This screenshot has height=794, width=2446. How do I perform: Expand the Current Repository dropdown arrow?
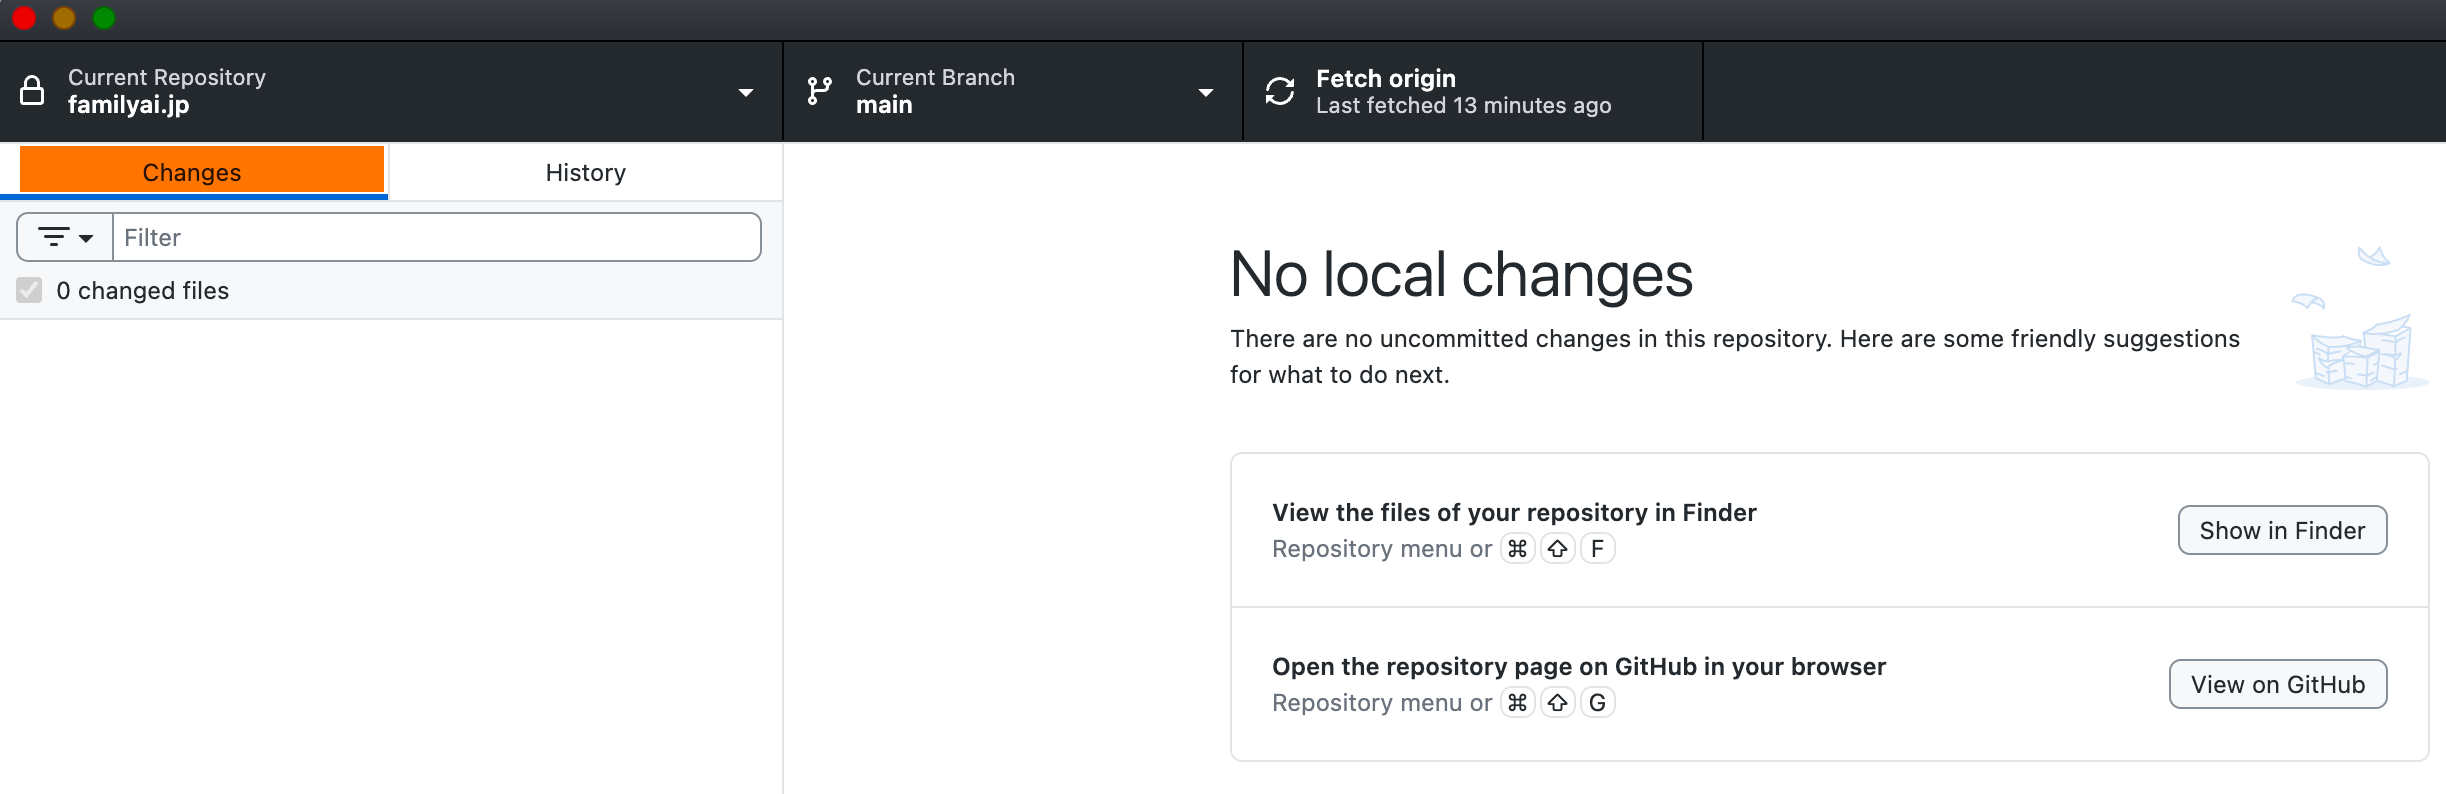click(745, 93)
